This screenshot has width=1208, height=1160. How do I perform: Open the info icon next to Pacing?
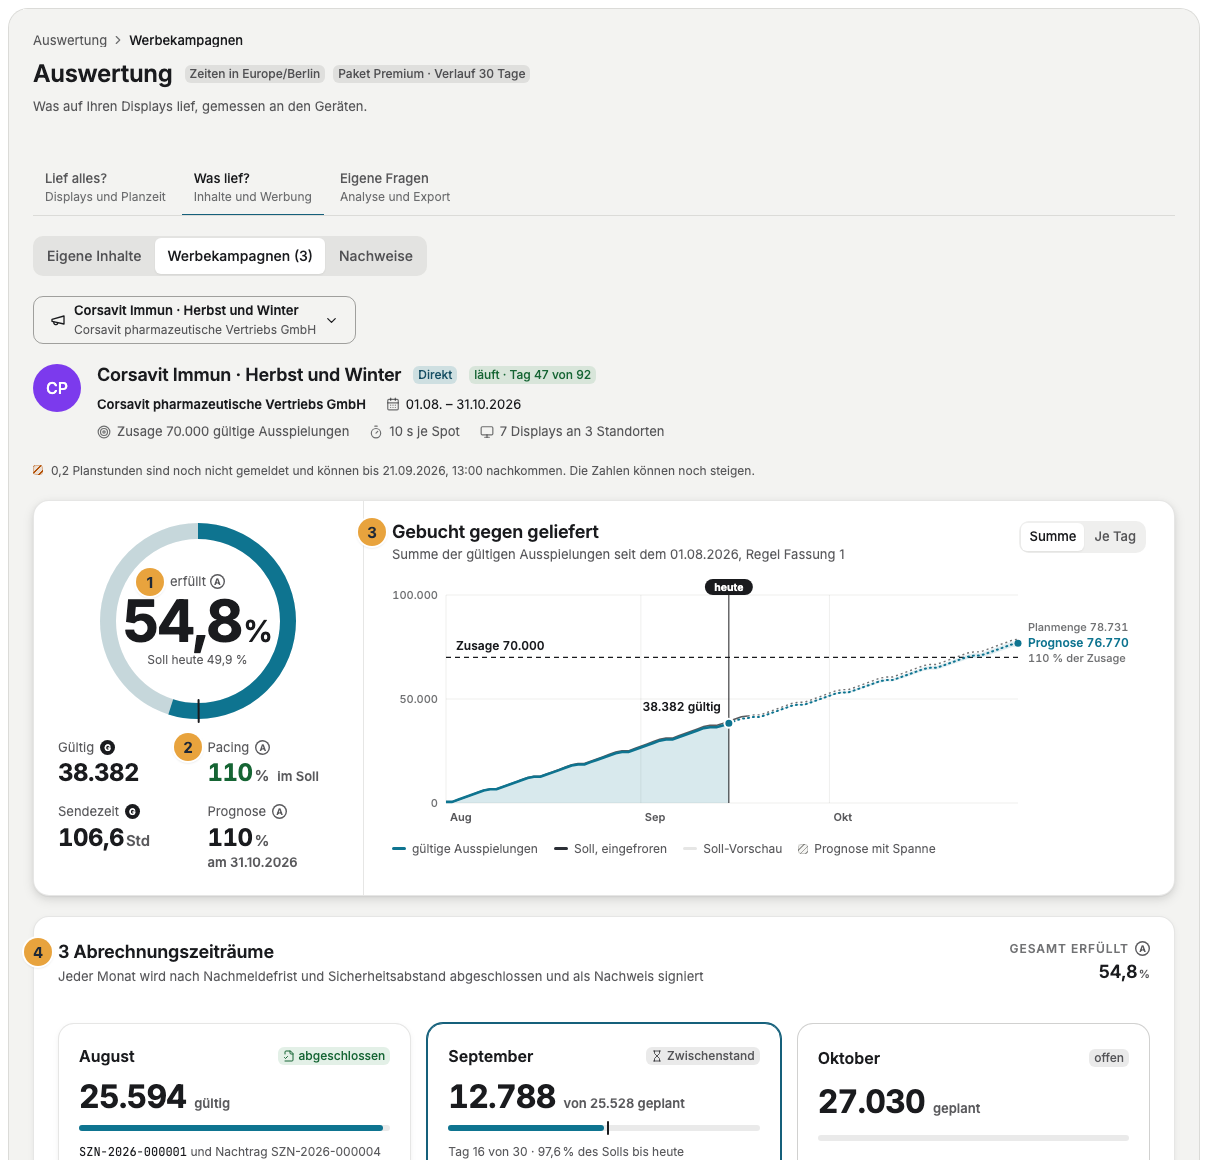point(263,747)
